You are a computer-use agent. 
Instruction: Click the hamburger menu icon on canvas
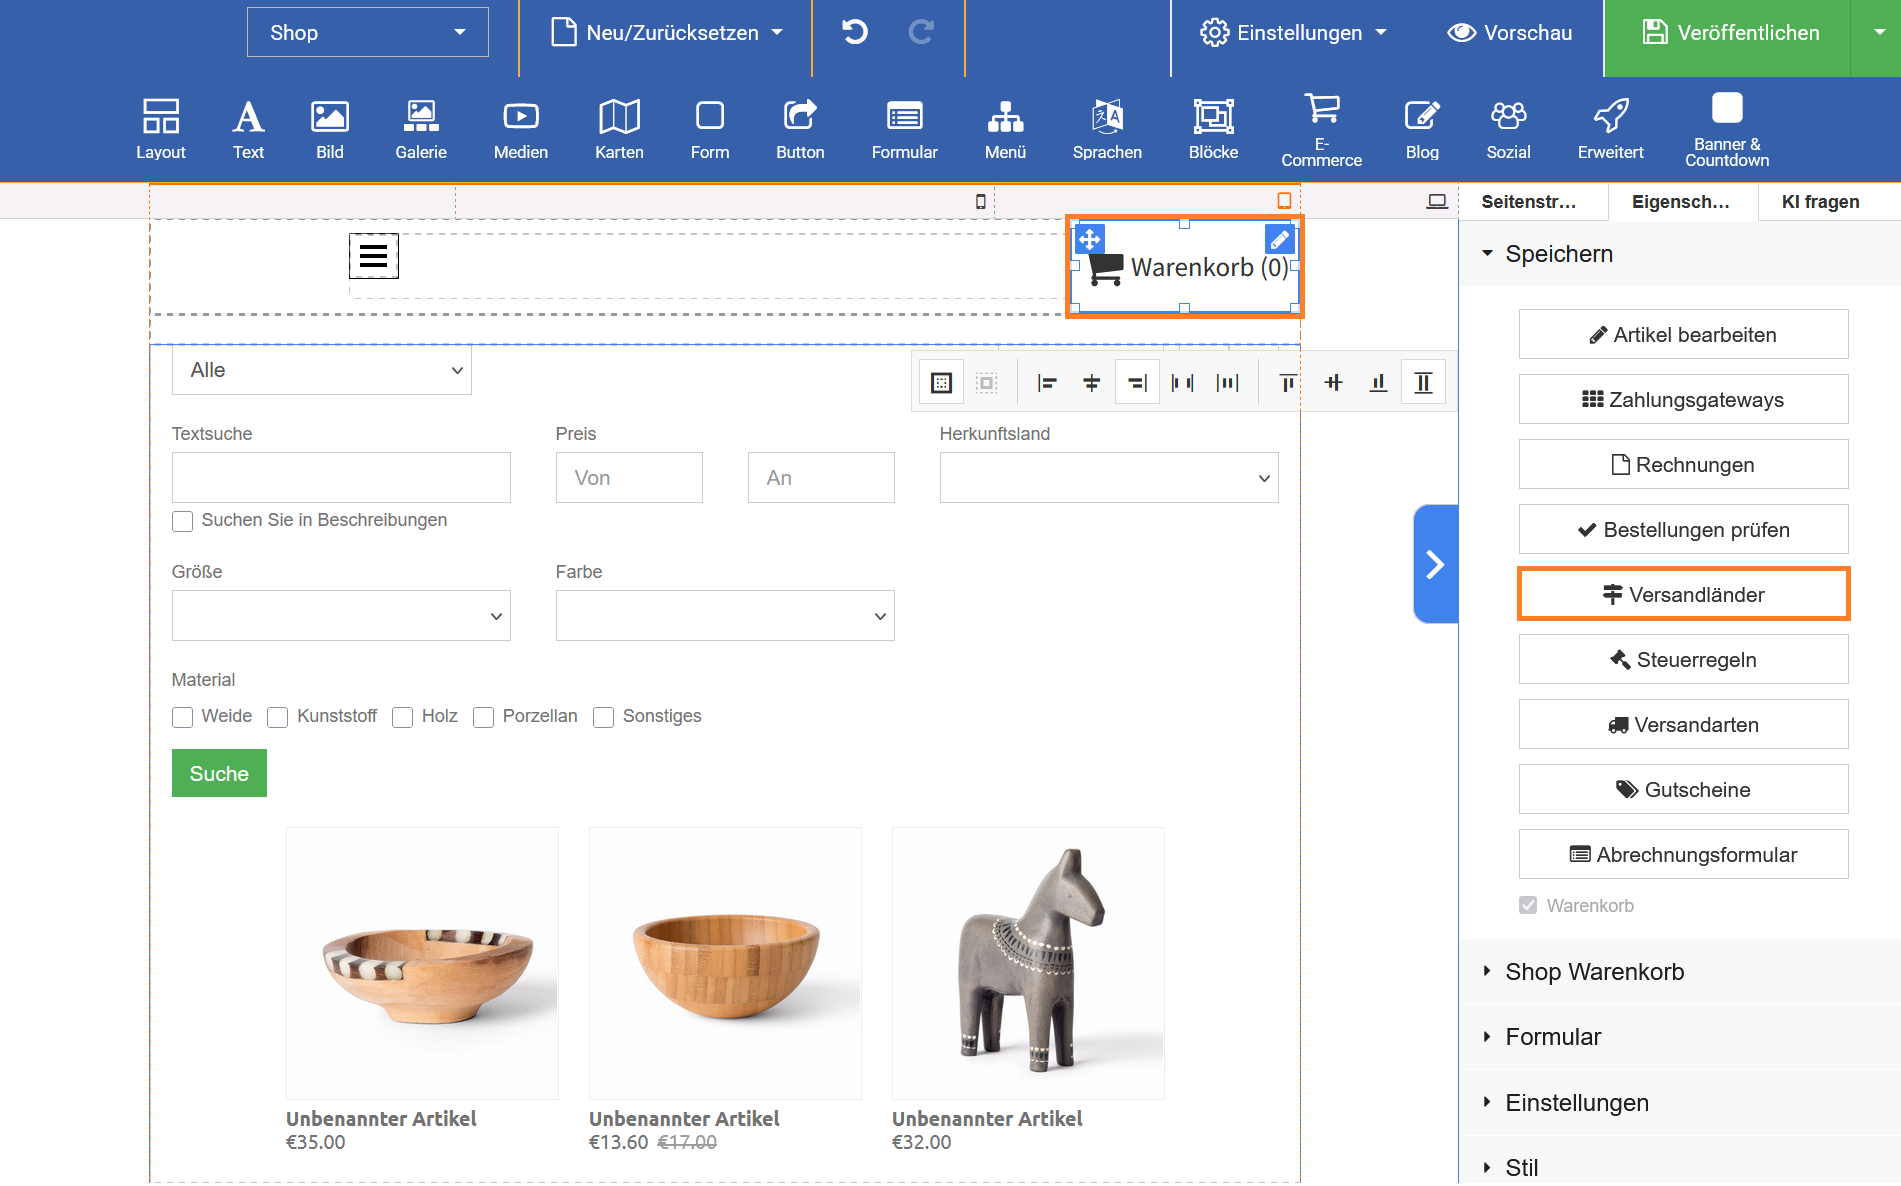click(374, 256)
